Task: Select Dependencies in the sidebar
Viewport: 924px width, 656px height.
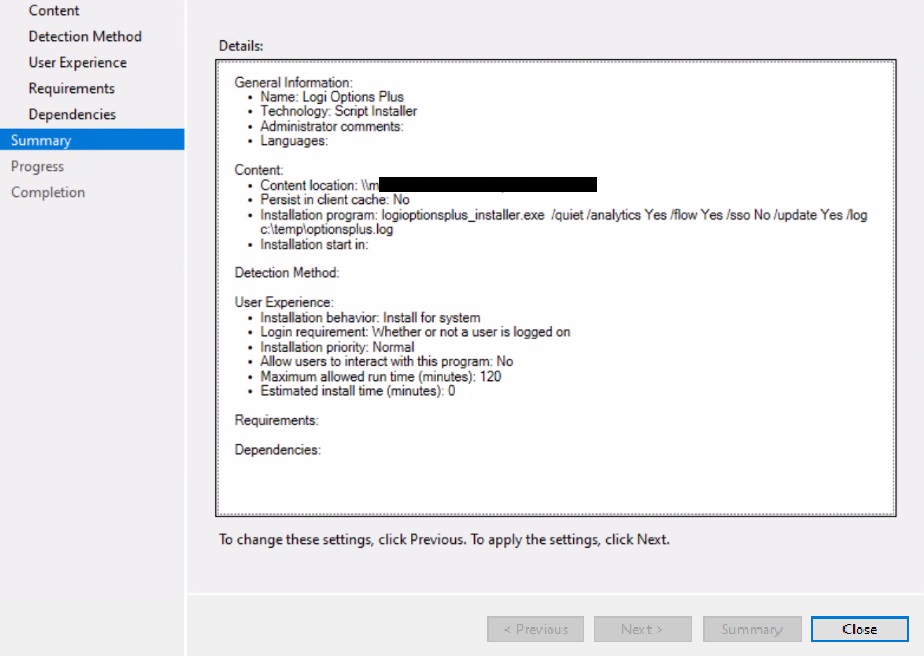Action: (72, 114)
